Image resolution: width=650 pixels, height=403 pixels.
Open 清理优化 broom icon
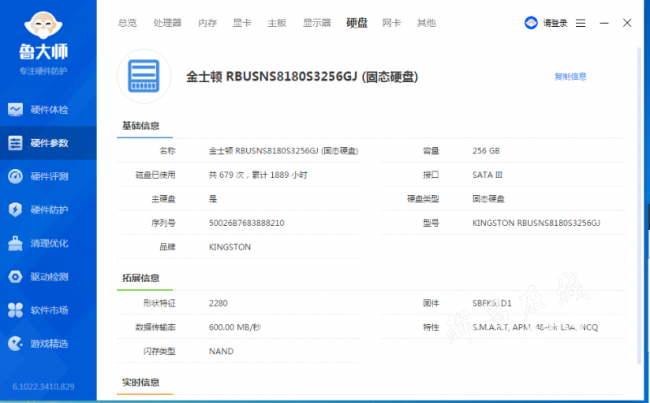(15, 243)
